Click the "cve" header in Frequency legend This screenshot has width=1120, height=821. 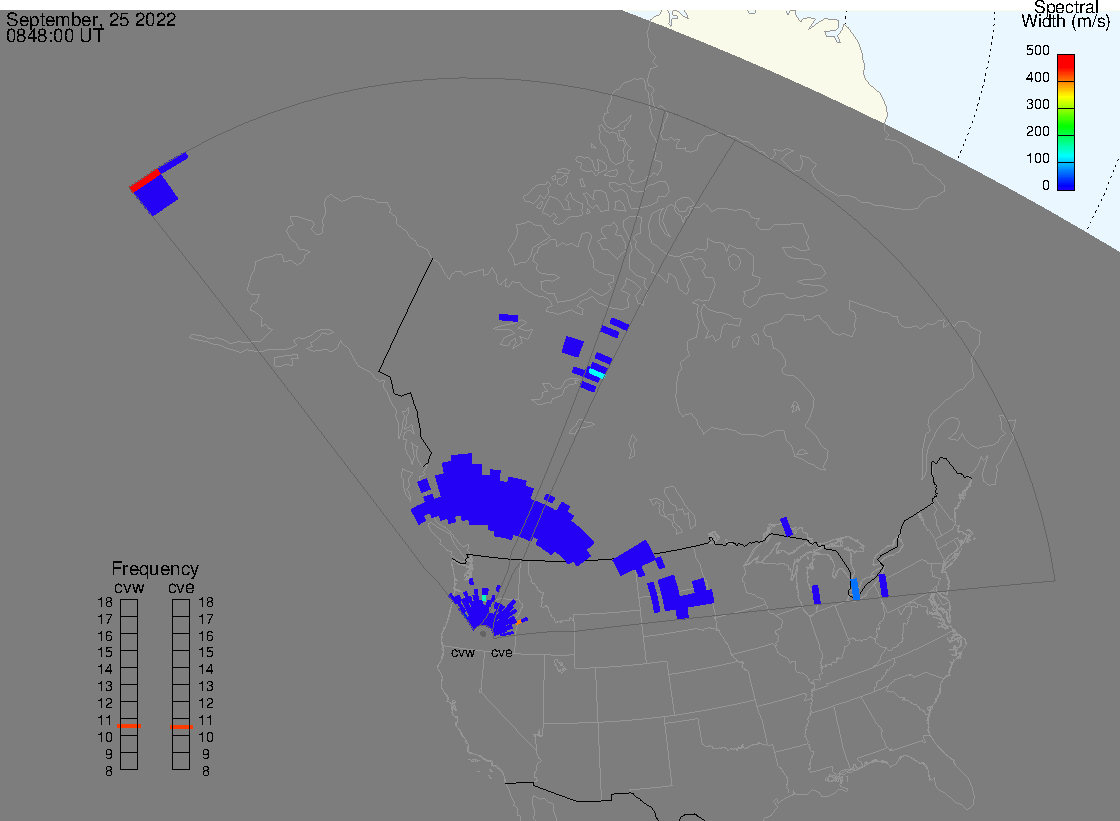[x=181, y=587]
